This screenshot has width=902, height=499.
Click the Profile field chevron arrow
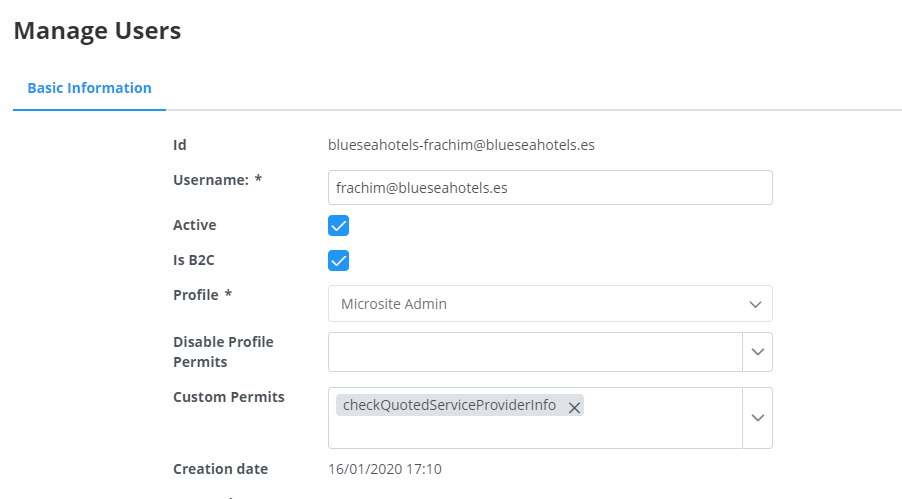click(x=755, y=304)
